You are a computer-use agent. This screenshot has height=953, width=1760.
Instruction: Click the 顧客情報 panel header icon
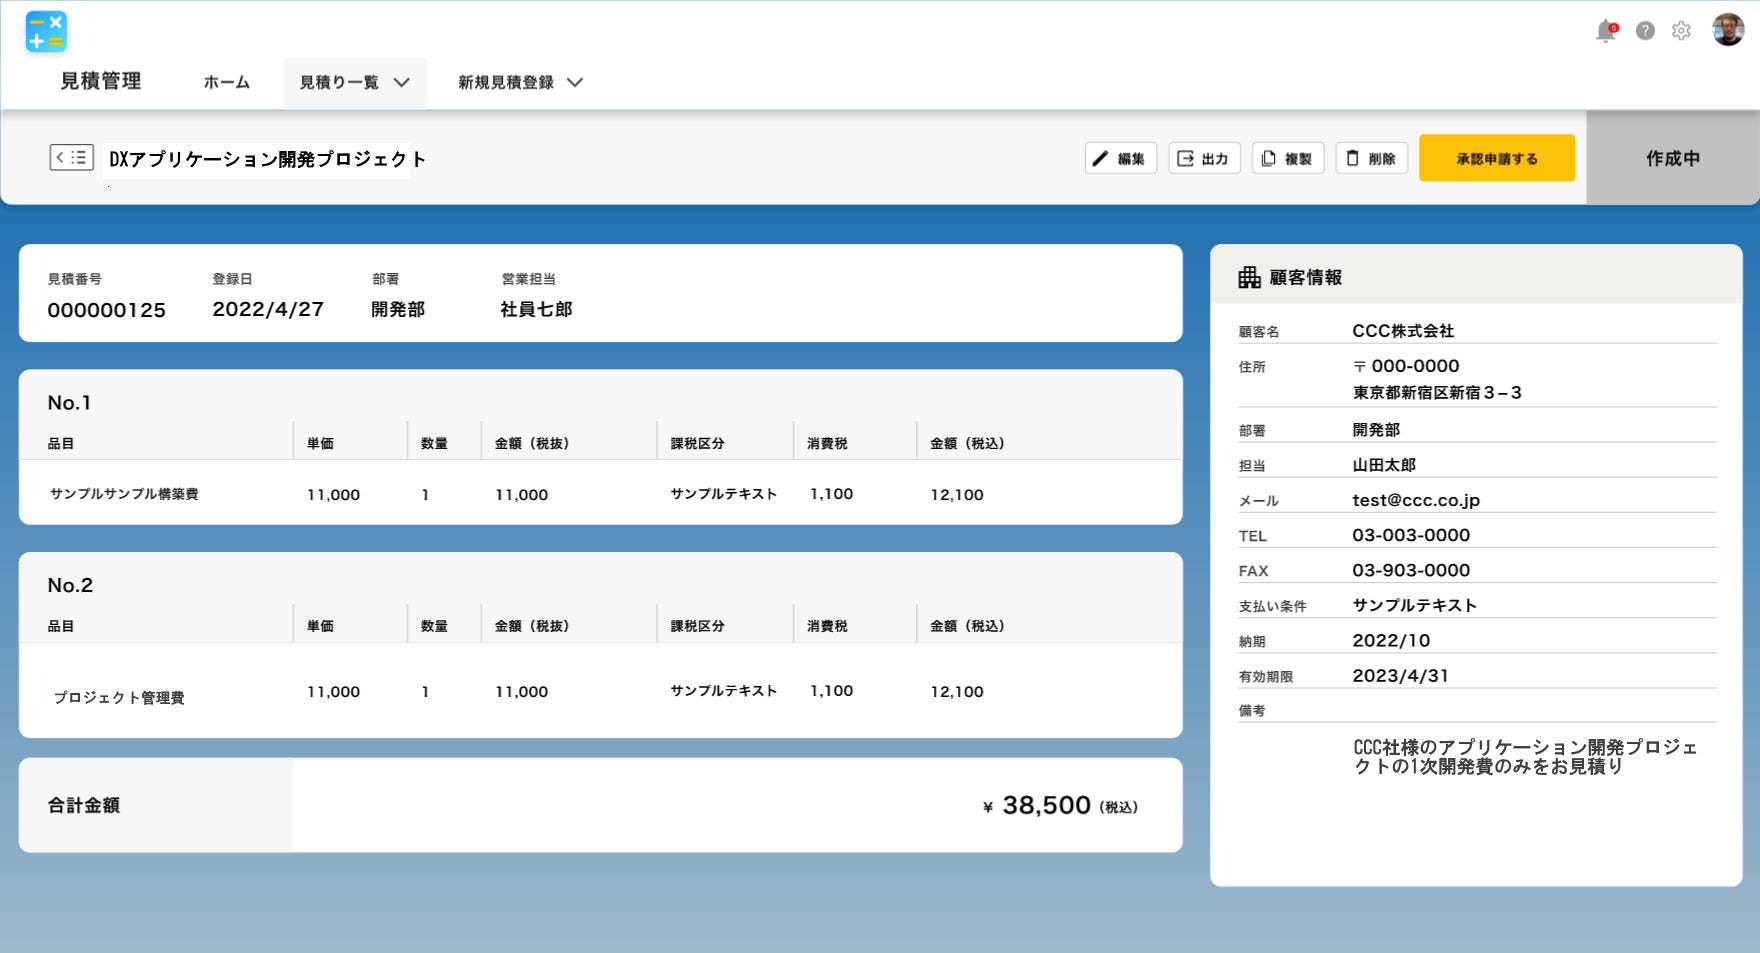coord(1250,277)
